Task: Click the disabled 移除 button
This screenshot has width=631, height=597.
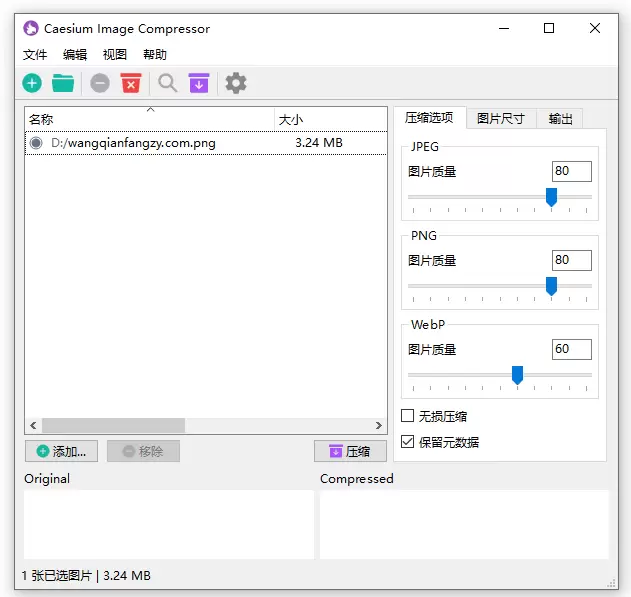Action: [x=143, y=451]
